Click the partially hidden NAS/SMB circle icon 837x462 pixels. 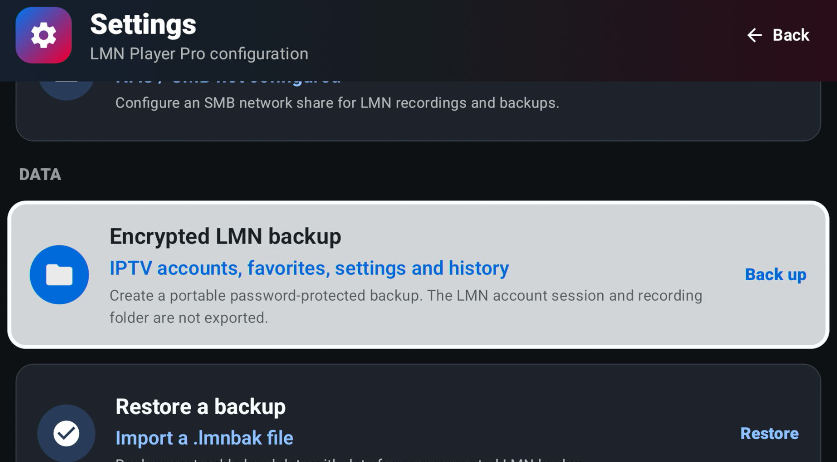pyautogui.click(x=66, y=90)
